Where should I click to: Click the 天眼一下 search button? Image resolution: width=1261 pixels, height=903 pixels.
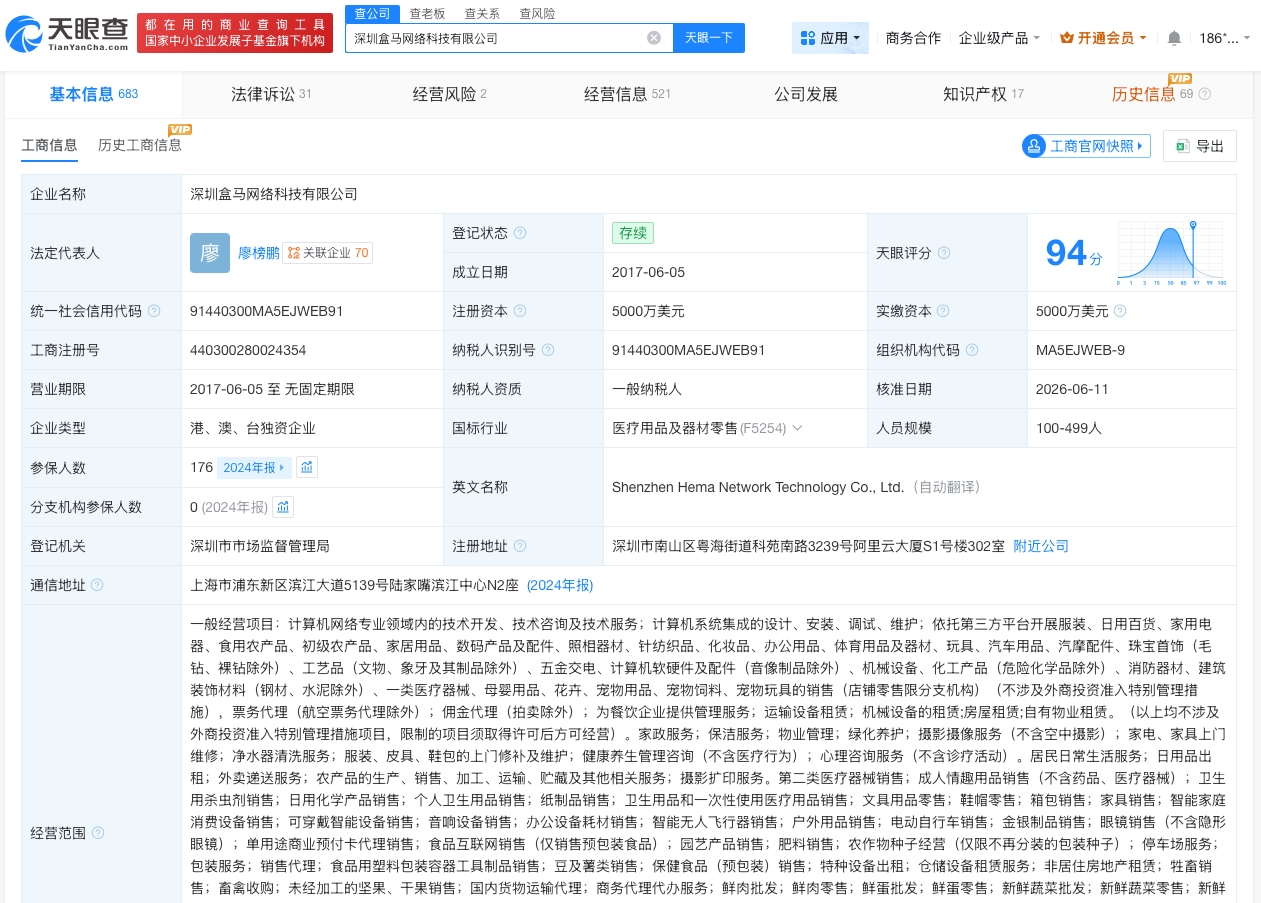(709, 38)
